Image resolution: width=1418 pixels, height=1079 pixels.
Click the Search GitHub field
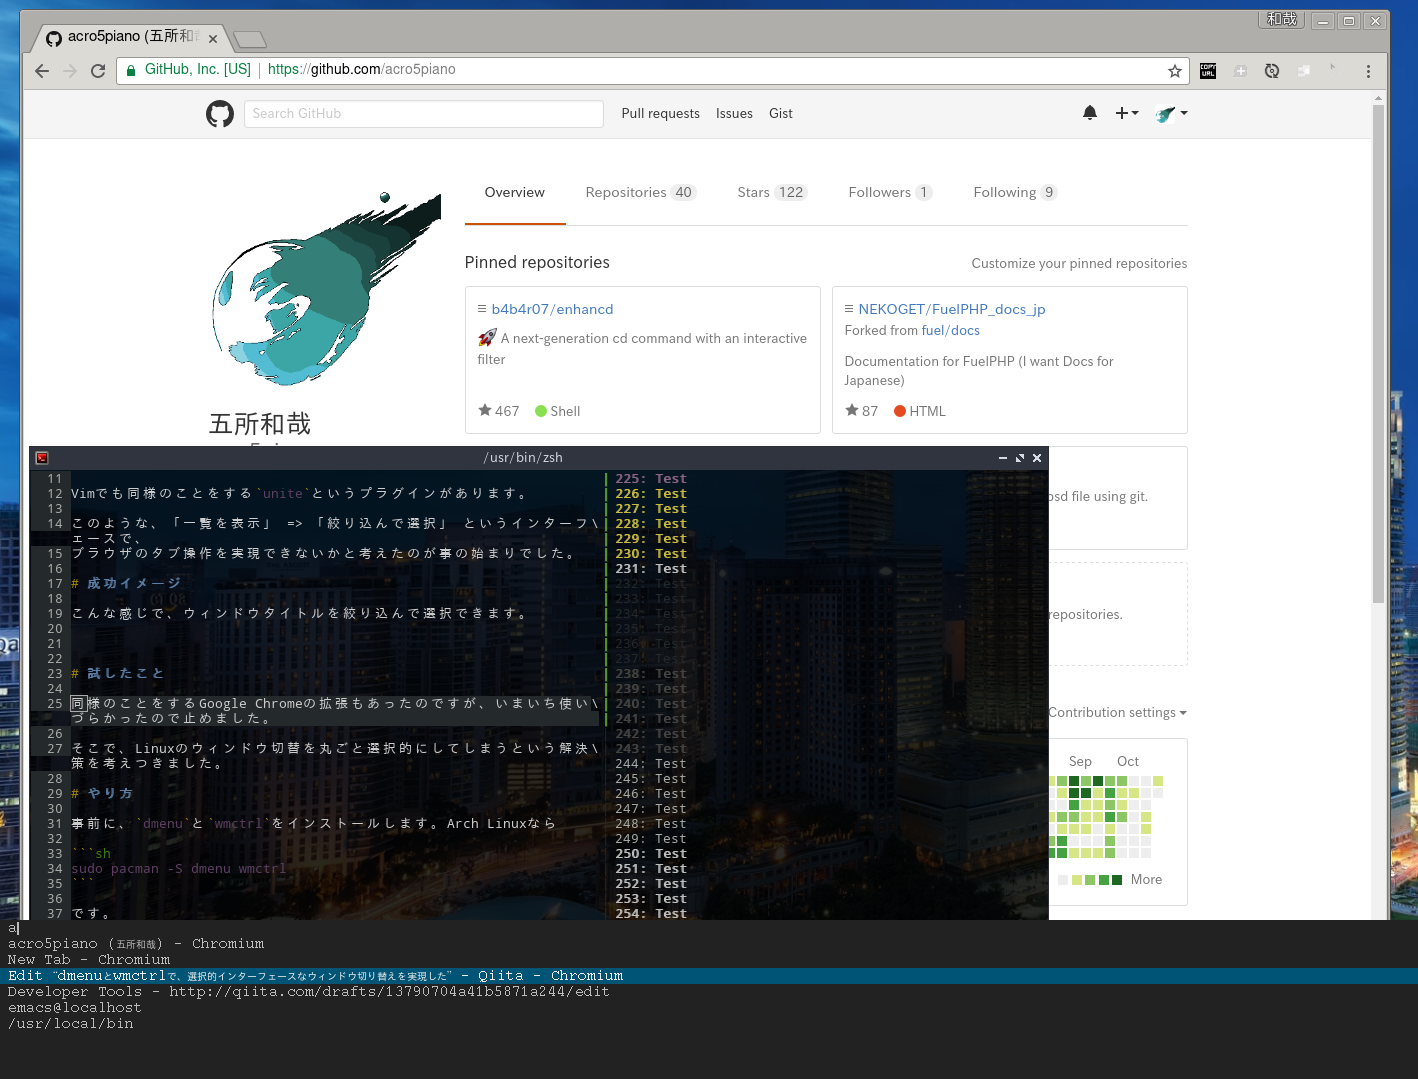(423, 113)
